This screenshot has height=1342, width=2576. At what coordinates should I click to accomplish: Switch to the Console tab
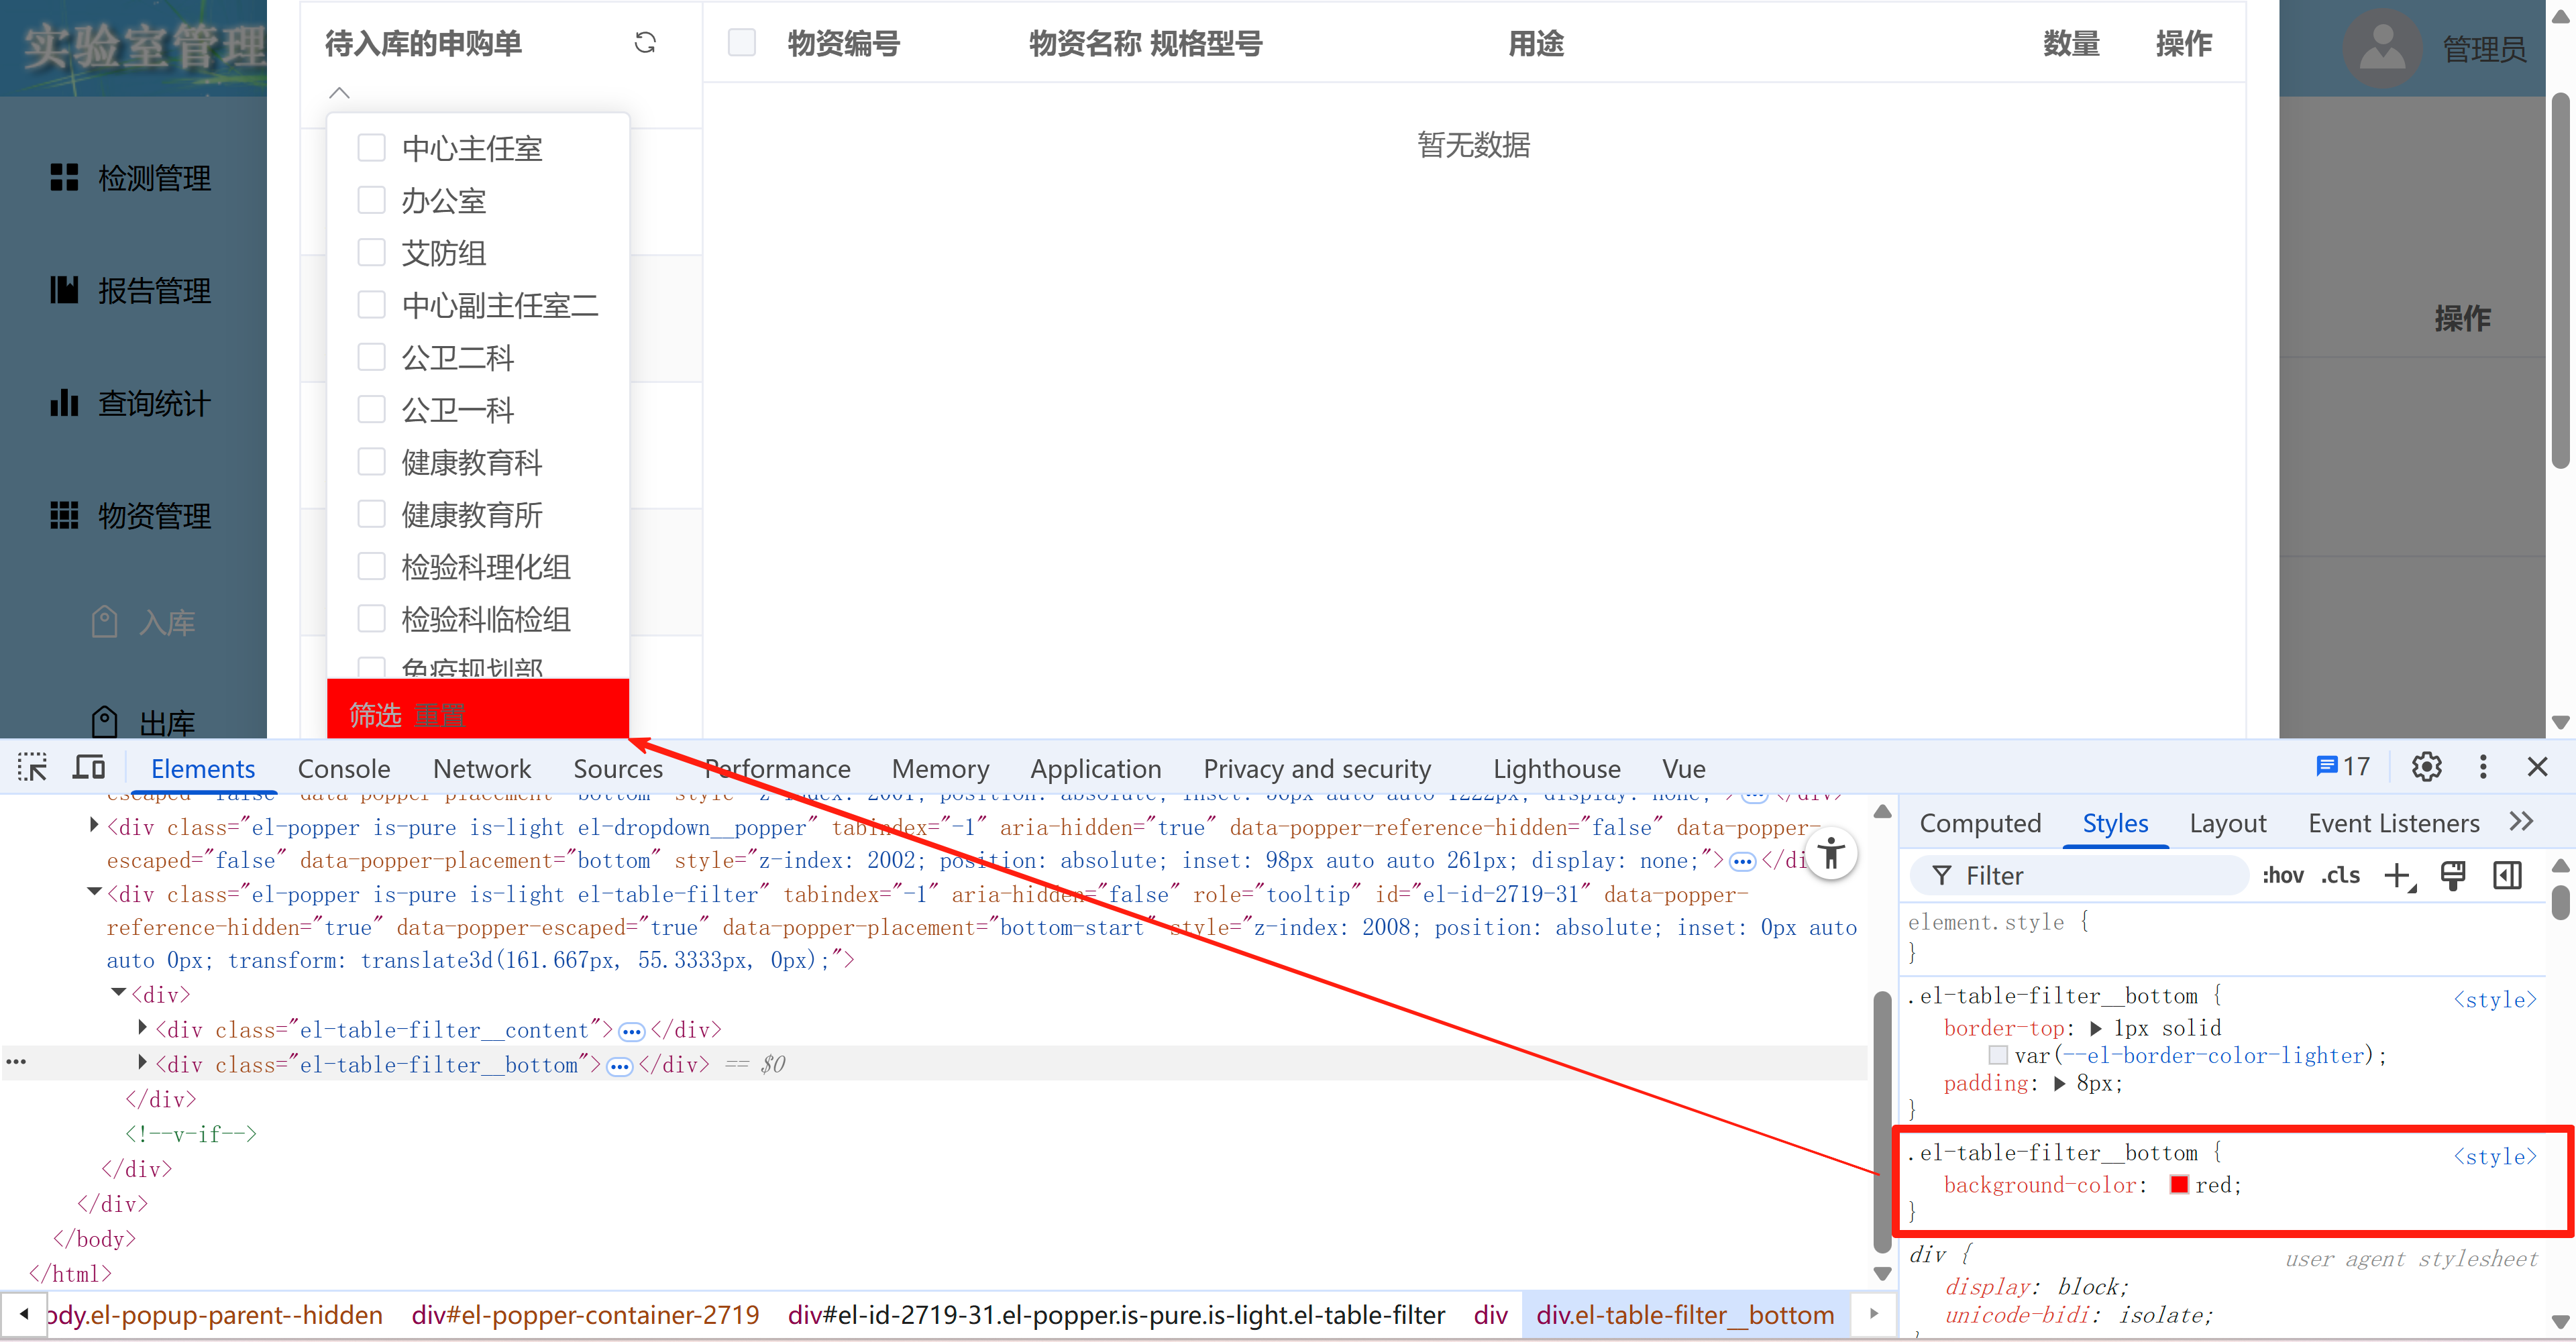tap(343, 768)
